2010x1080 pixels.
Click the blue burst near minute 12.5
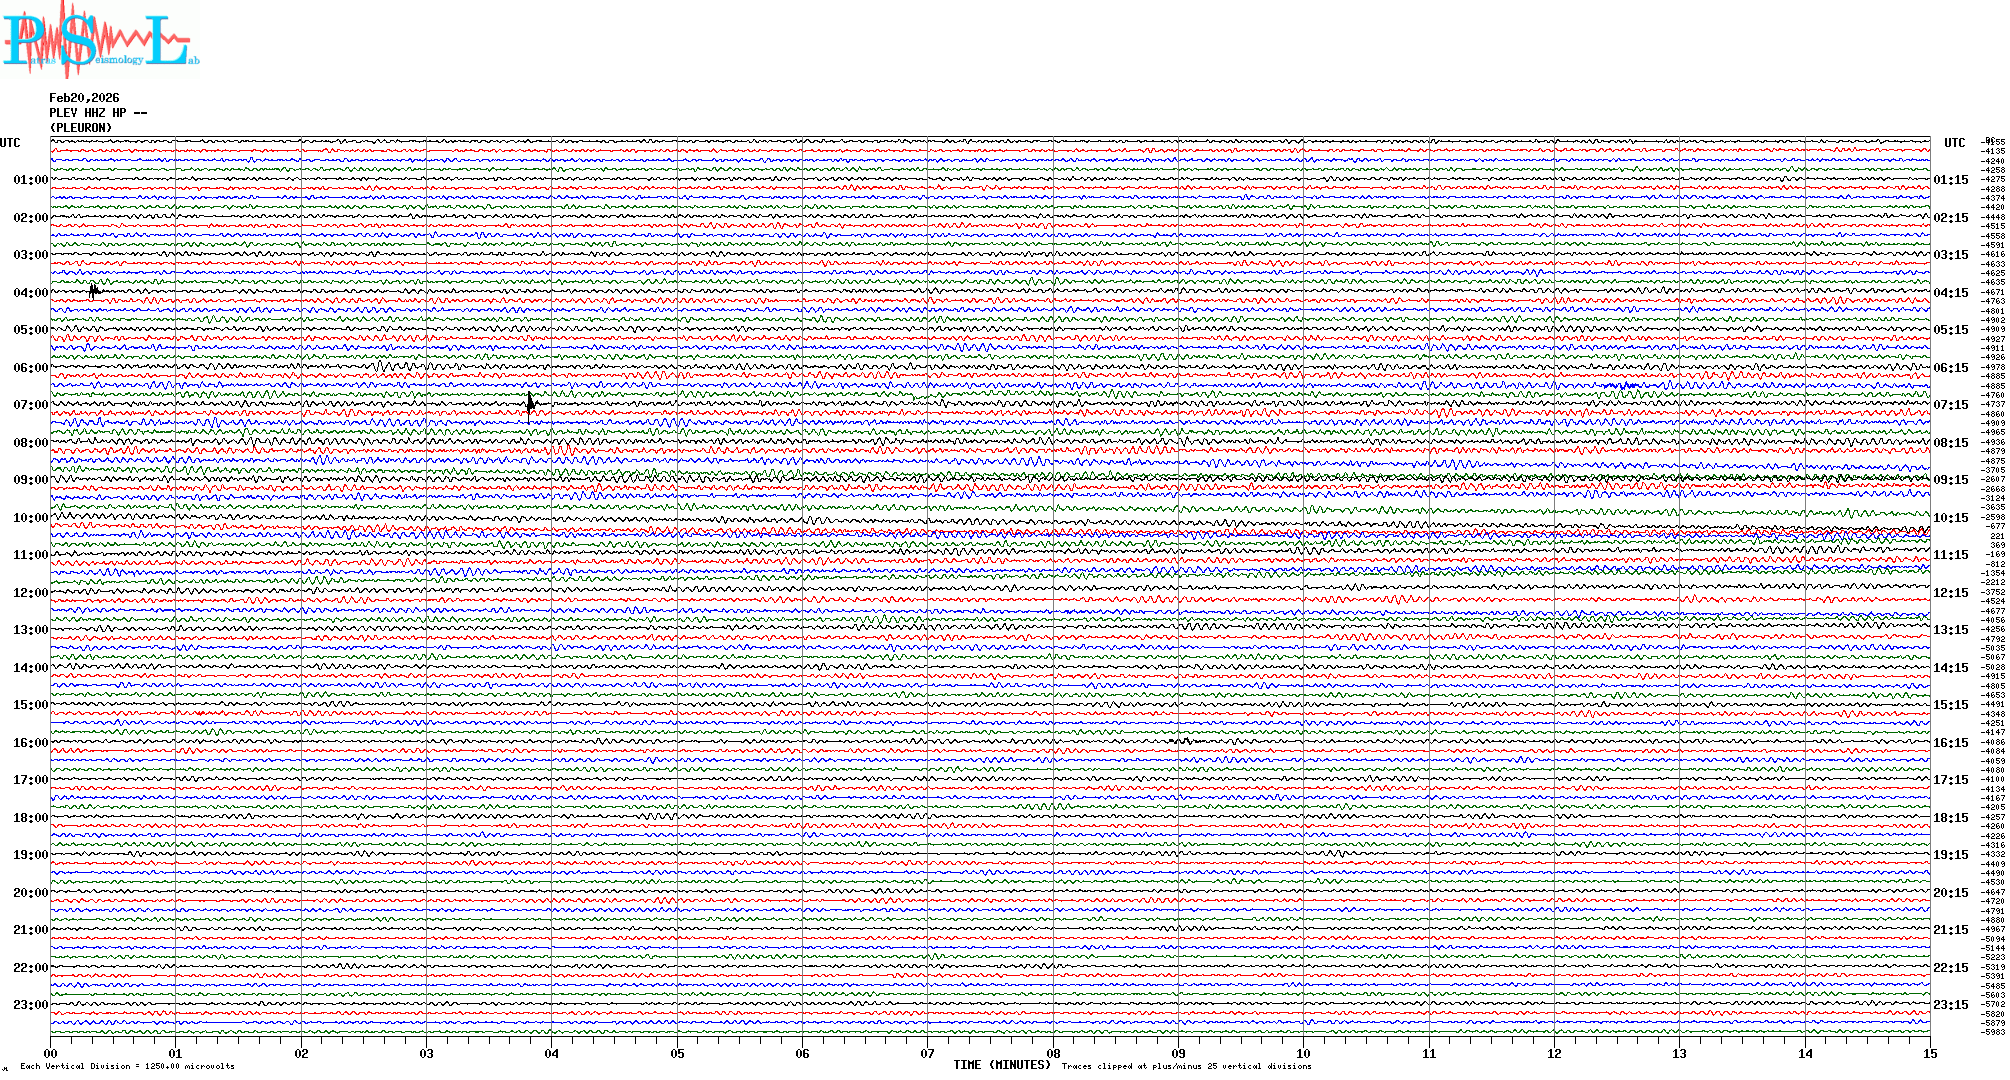tap(1620, 385)
